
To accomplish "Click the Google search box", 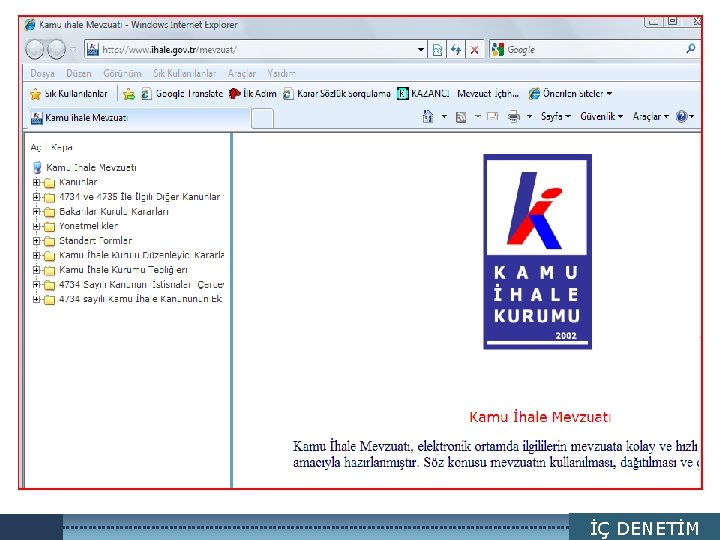I will point(595,50).
